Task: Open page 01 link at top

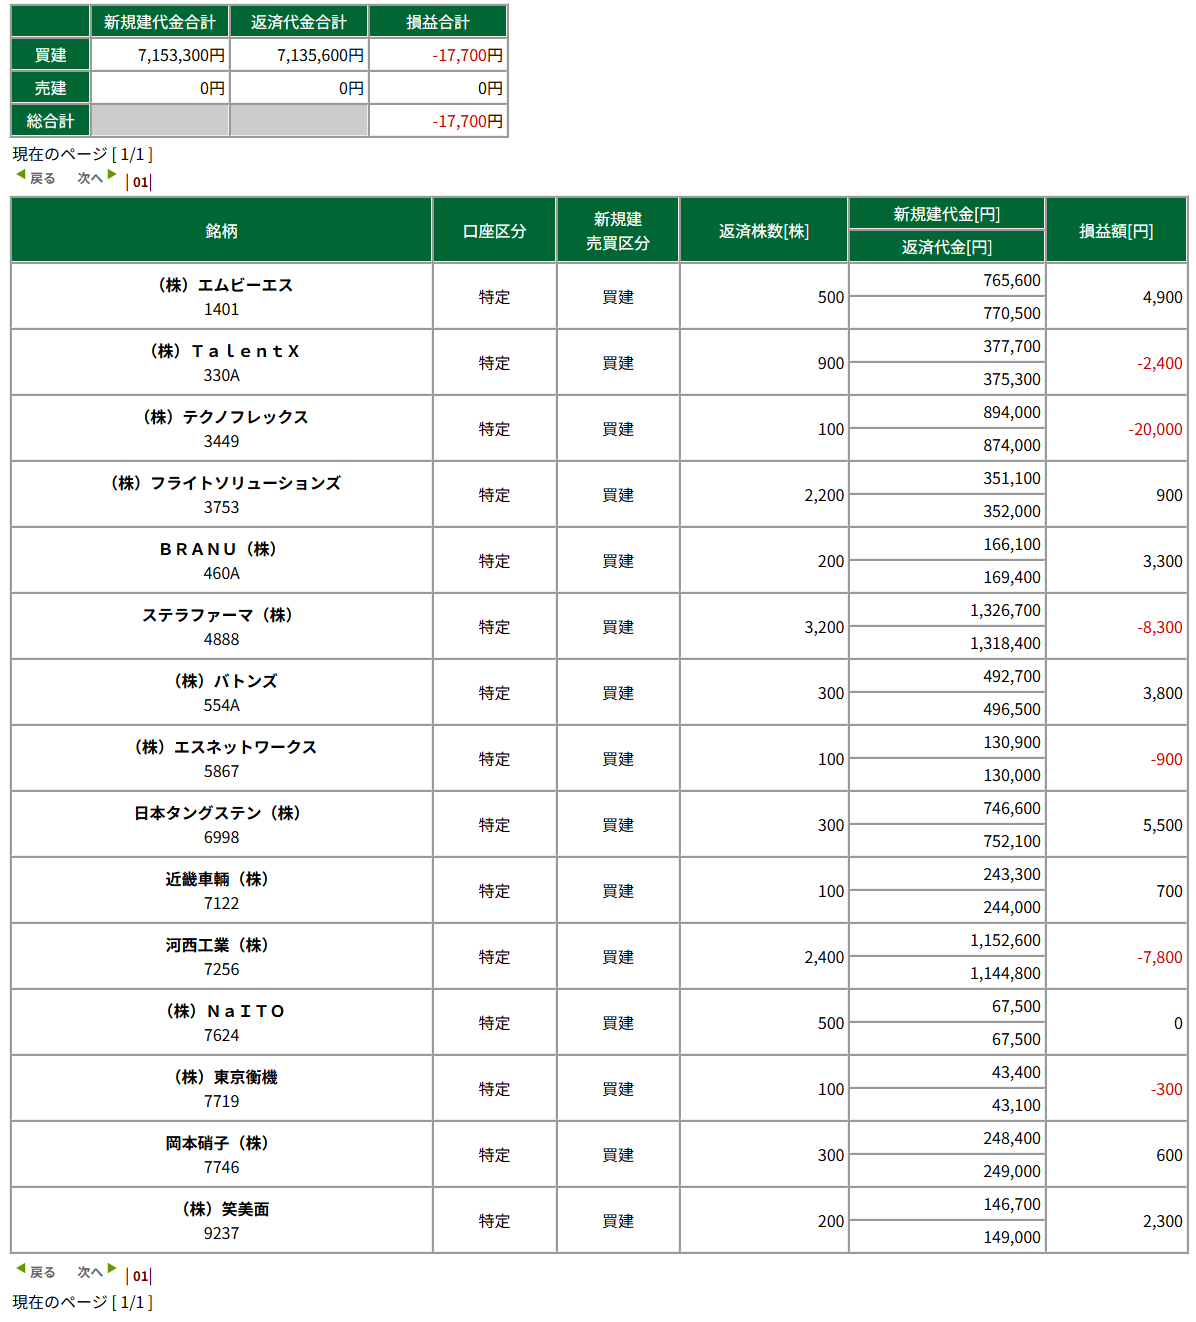Action: tap(140, 182)
